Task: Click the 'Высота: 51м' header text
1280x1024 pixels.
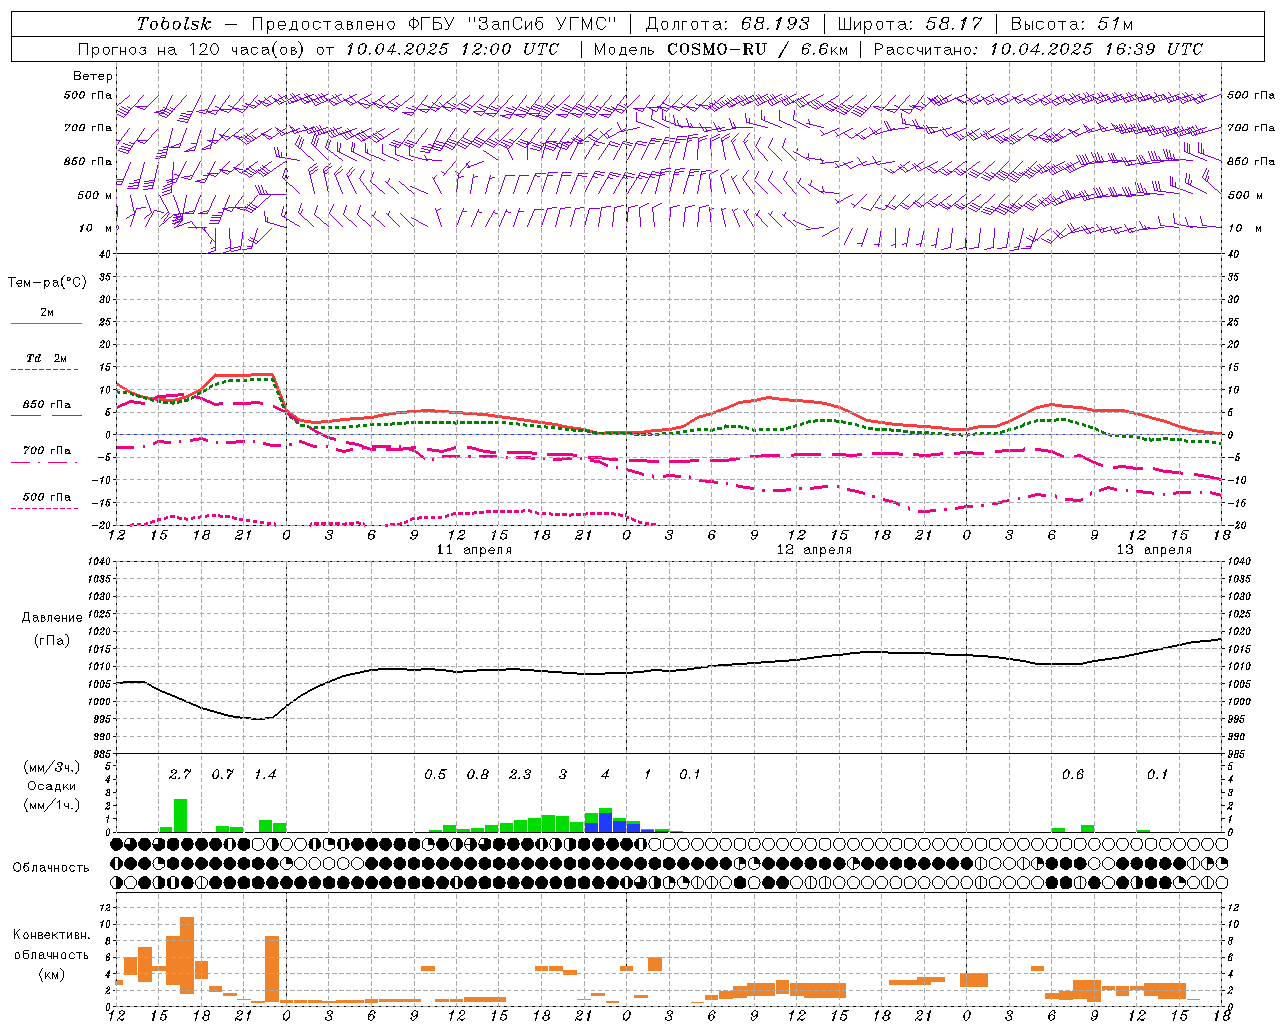Action: tap(1072, 24)
